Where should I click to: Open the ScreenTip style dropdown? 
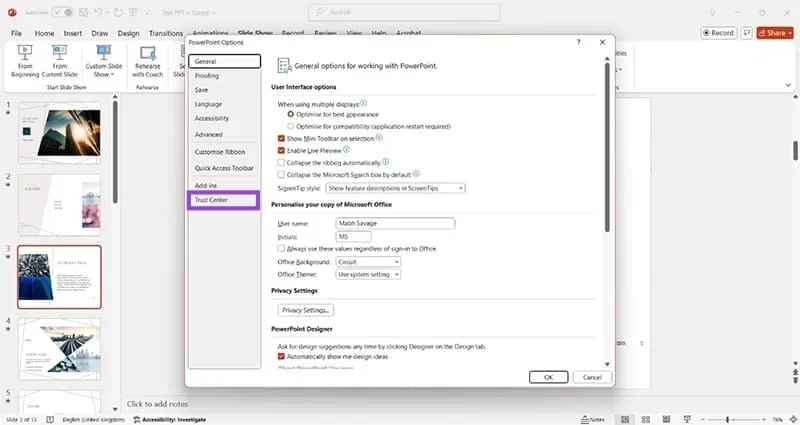(x=395, y=188)
